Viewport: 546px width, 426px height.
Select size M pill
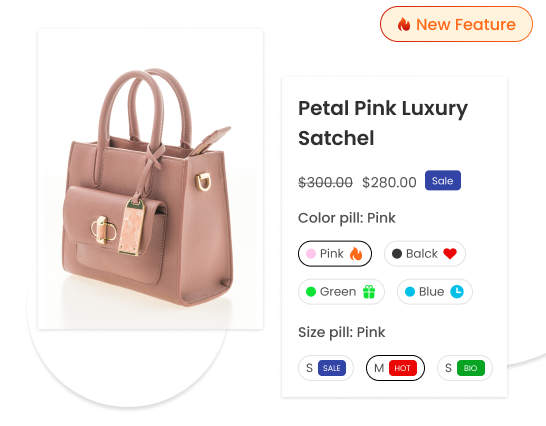(395, 368)
